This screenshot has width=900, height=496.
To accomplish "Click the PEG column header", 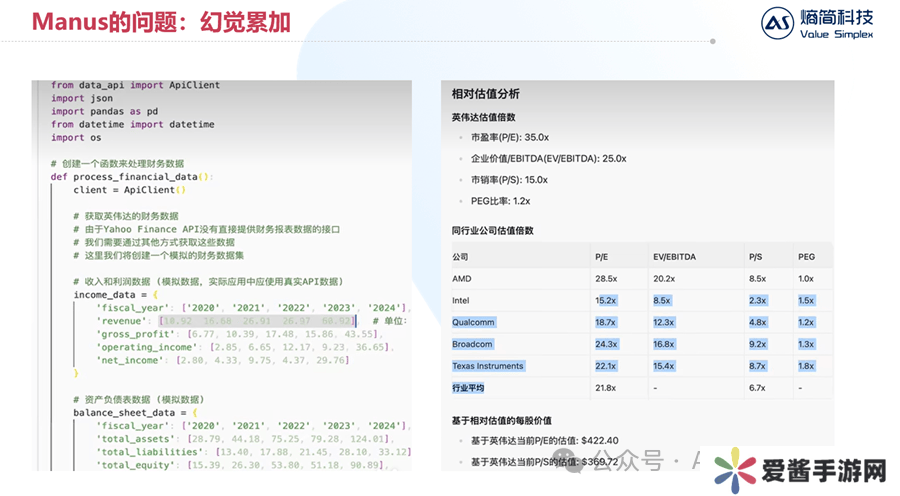I will point(806,257).
